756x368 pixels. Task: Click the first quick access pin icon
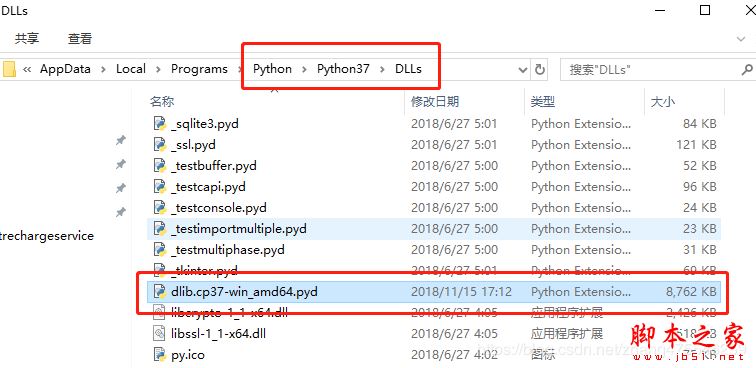(x=121, y=140)
